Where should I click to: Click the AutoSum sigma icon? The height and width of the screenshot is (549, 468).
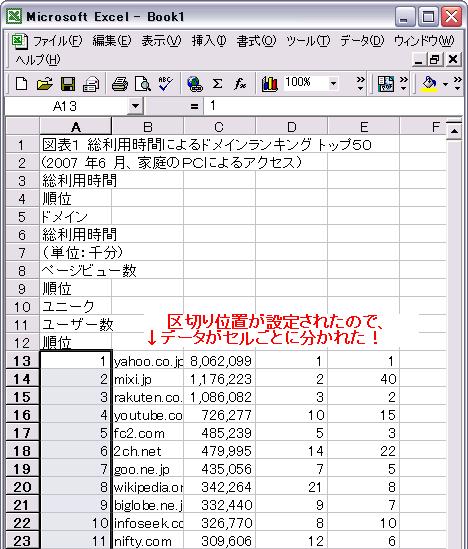[x=217, y=84]
